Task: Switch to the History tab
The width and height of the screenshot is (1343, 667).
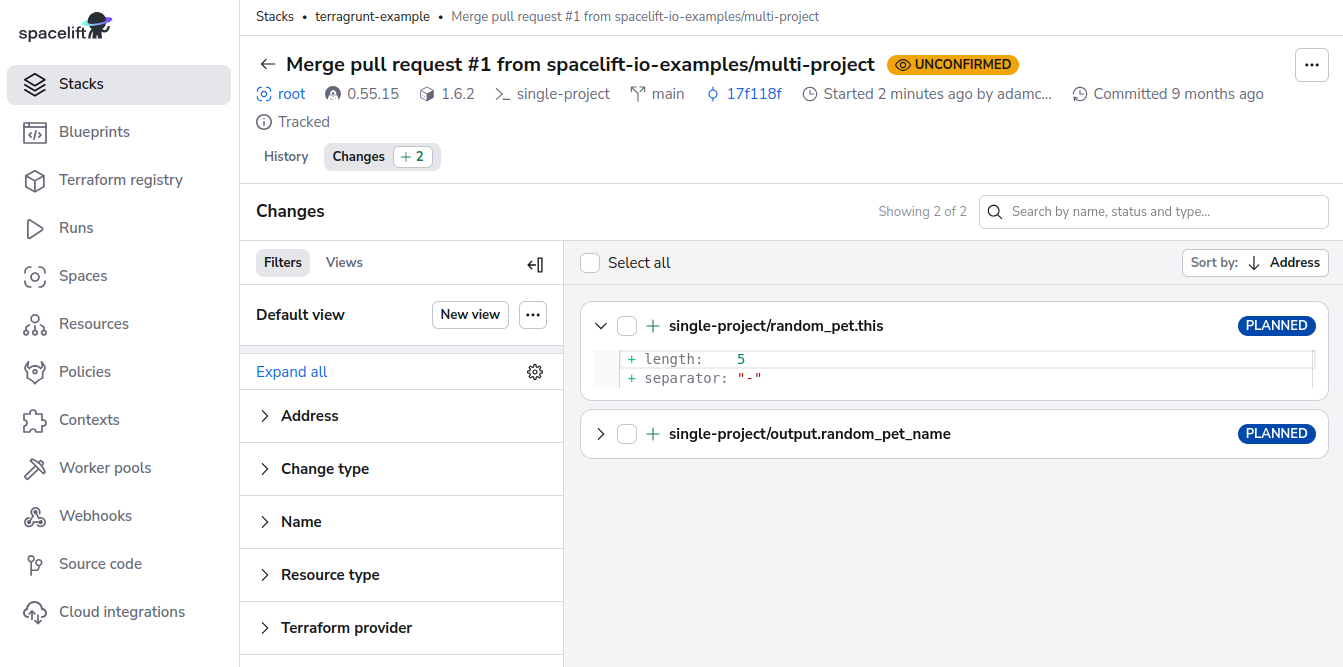Action: 286,156
